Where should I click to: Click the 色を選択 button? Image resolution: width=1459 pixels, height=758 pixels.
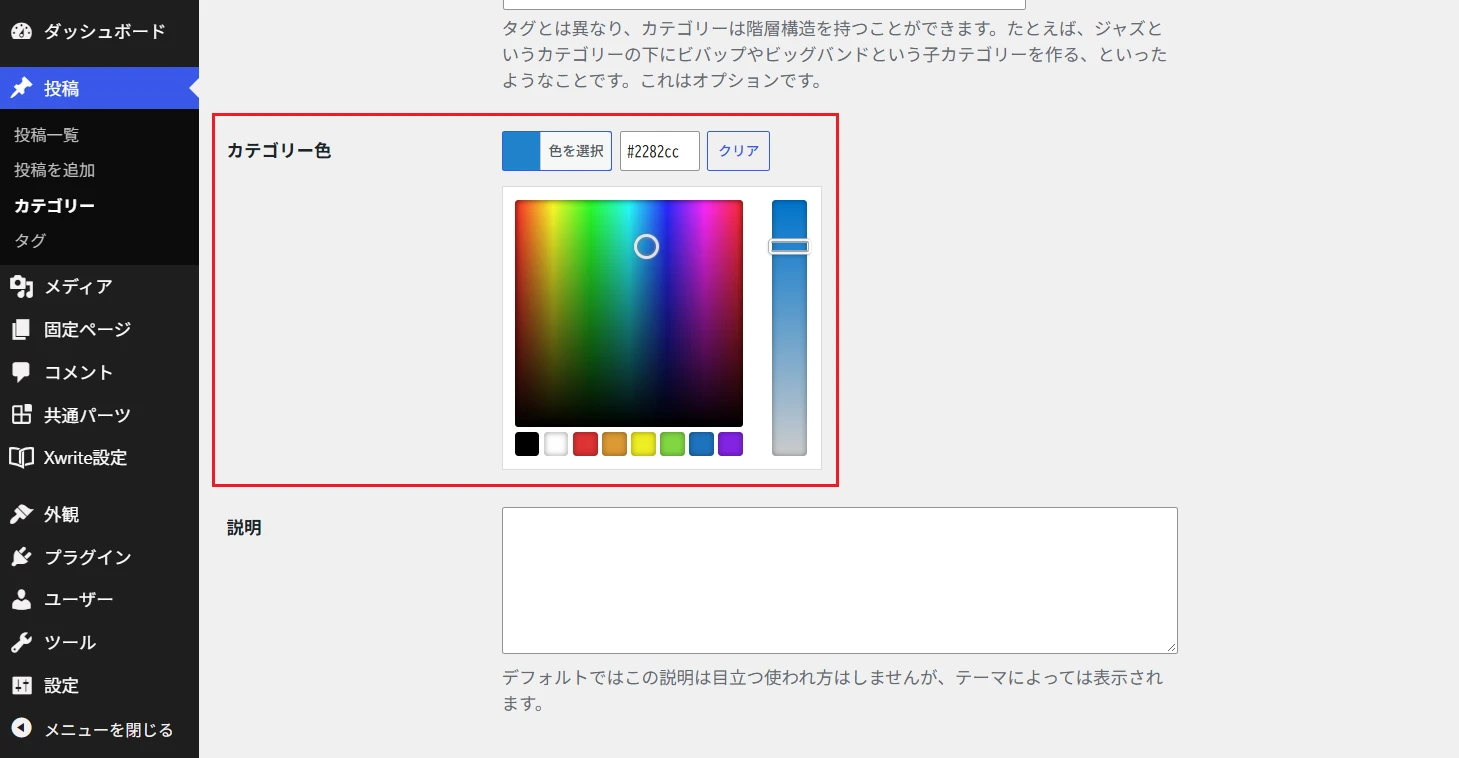(576, 151)
